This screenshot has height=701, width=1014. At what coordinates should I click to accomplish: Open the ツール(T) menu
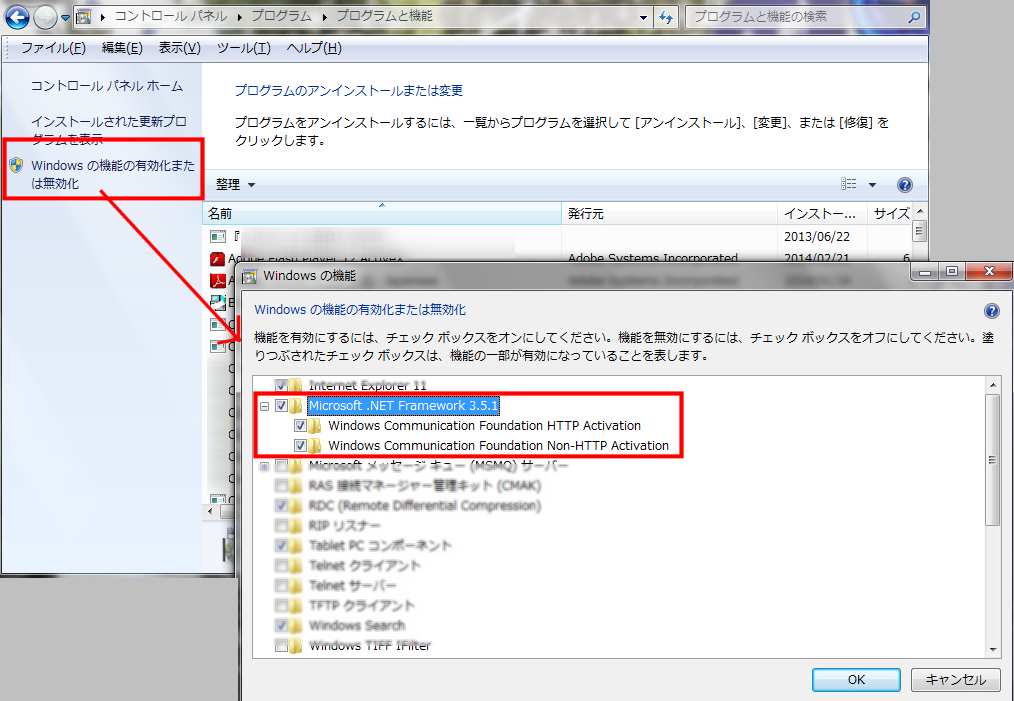pos(243,48)
